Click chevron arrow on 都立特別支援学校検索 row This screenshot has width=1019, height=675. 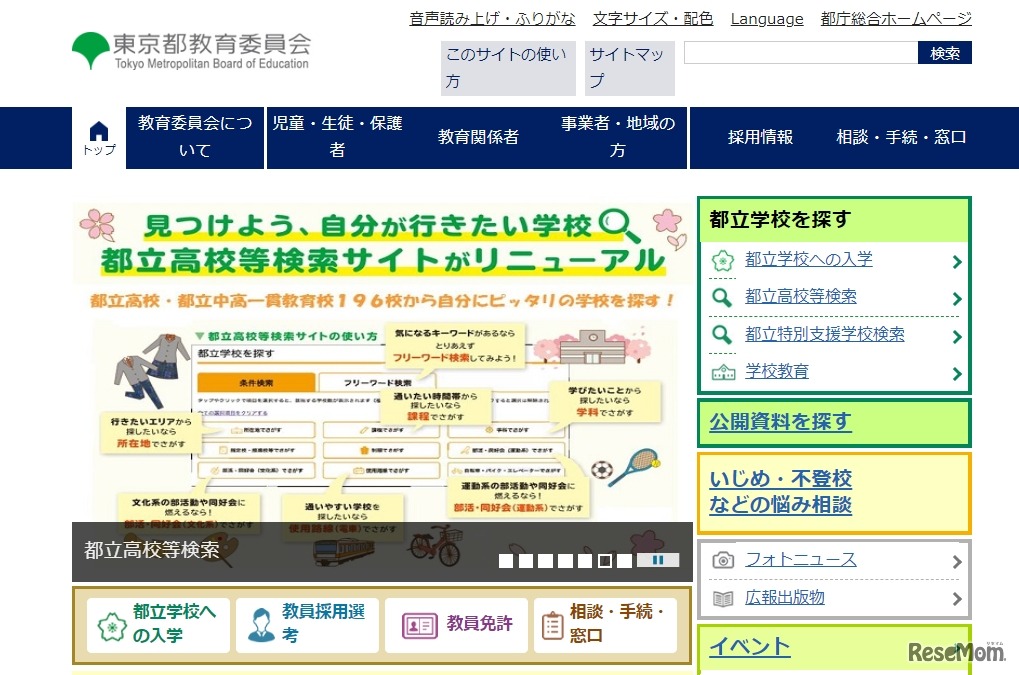coord(957,337)
